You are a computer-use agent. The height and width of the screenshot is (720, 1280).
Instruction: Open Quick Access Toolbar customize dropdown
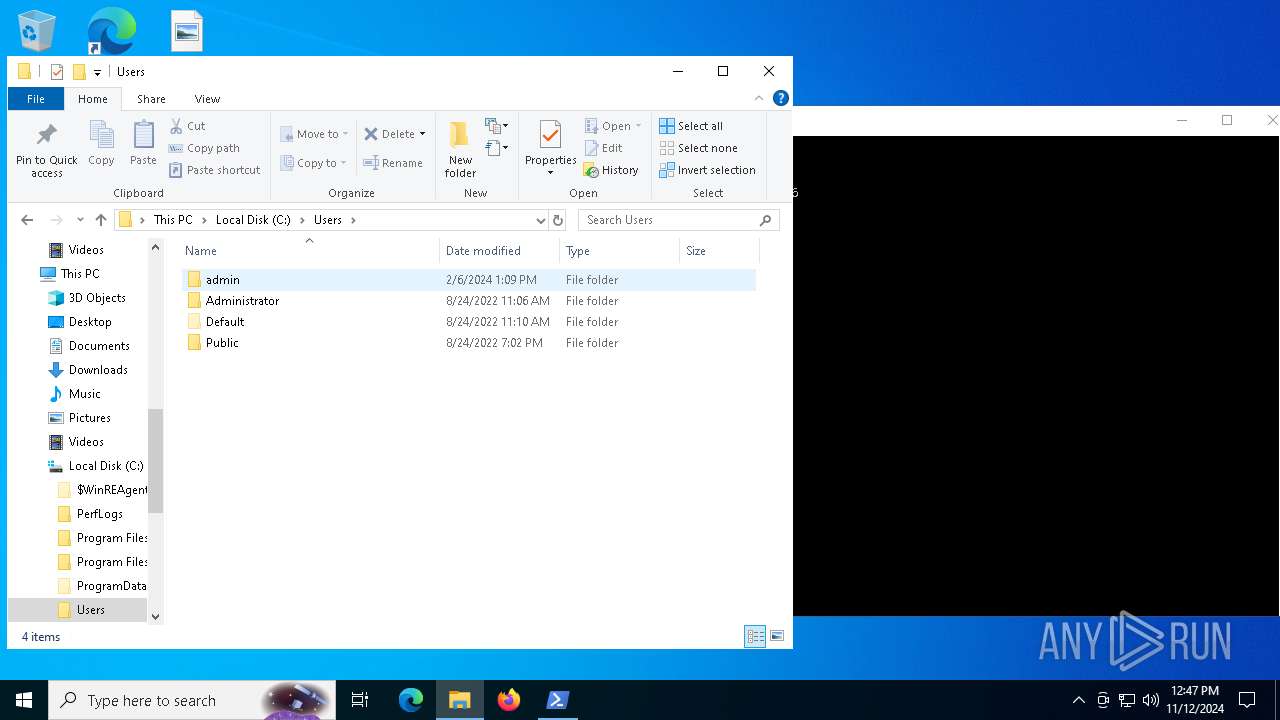coord(97,72)
